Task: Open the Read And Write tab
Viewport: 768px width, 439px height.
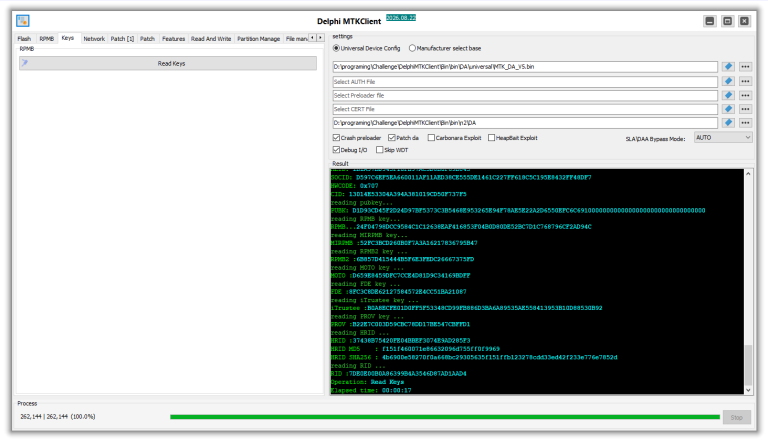Action: coord(211,39)
